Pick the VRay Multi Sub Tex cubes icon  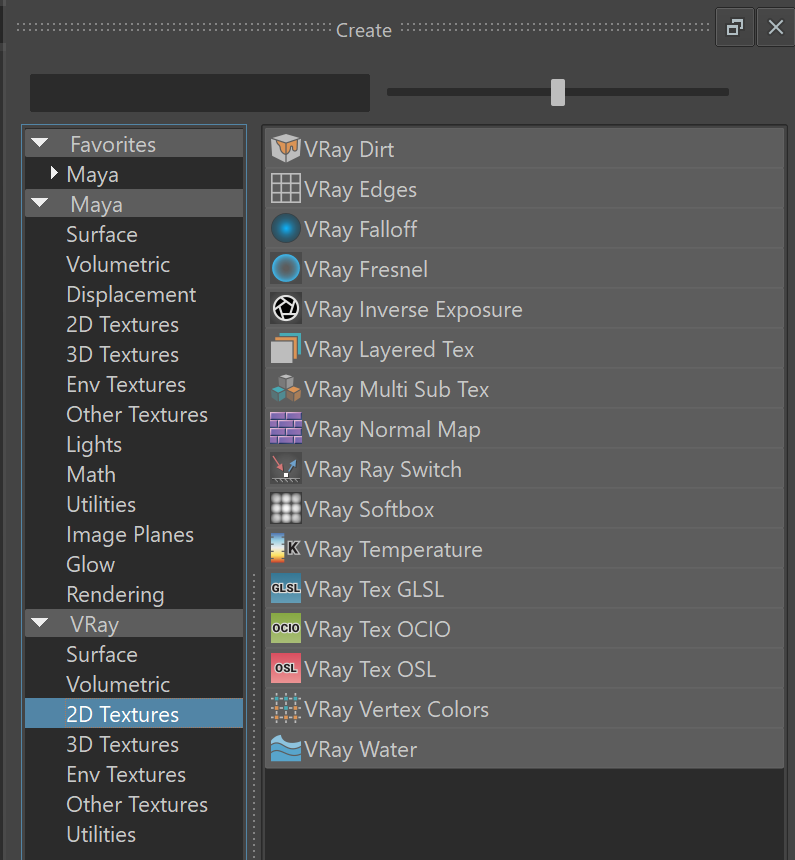tap(285, 389)
